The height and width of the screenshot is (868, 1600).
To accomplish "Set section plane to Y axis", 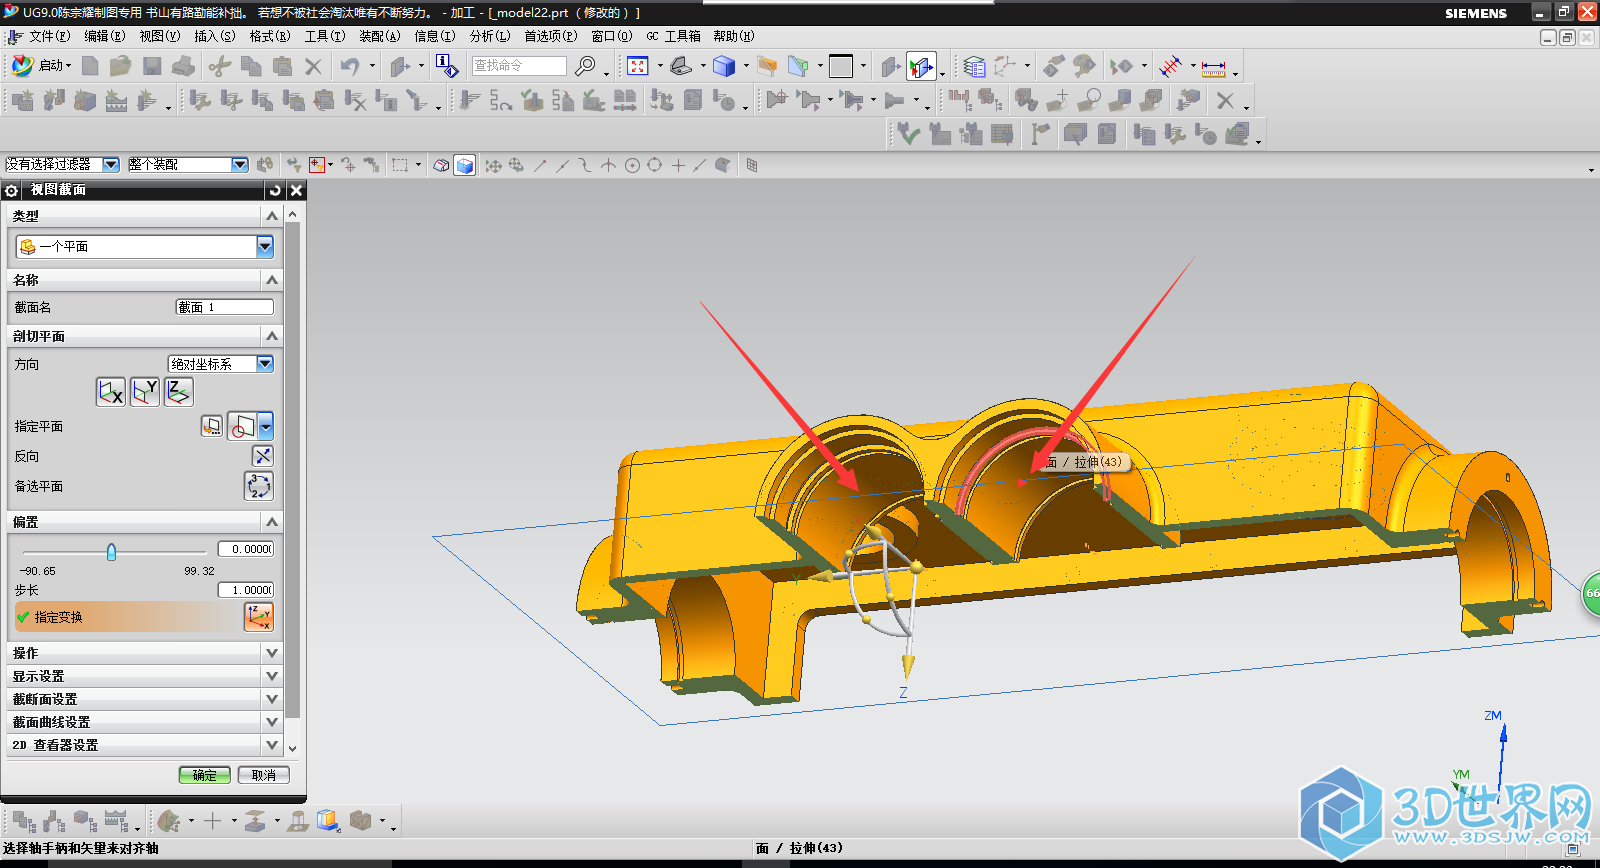I will (145, 391).
